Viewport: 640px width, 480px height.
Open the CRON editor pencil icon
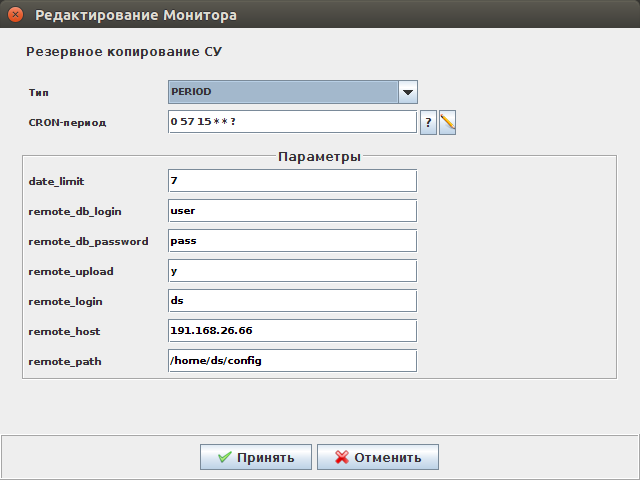(448, 123)
